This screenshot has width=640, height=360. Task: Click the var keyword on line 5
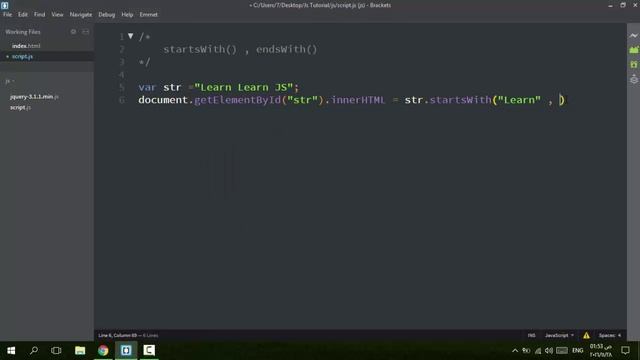tap(147, 87)
